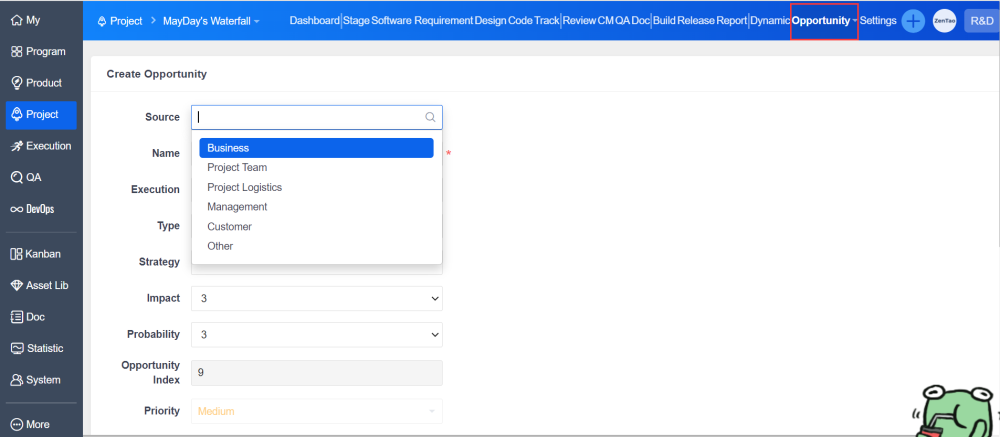Open the My dashboard sidebar icon
This screenshot has width=1000, height=437.
(x=28, y=20)
